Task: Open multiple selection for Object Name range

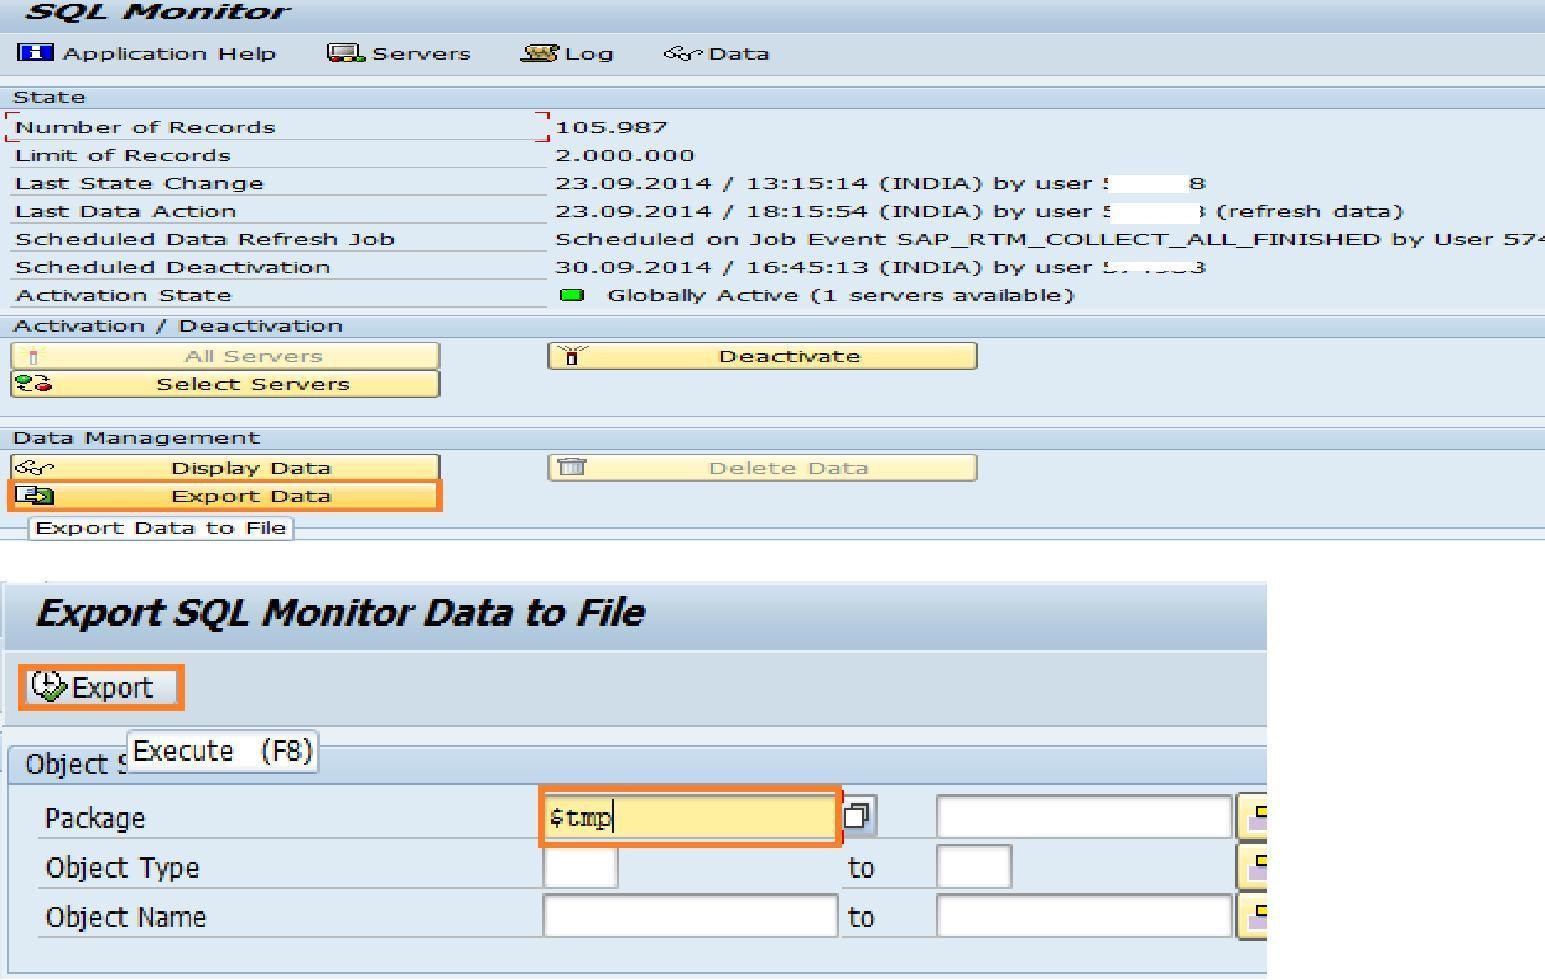Action: 1254,916
